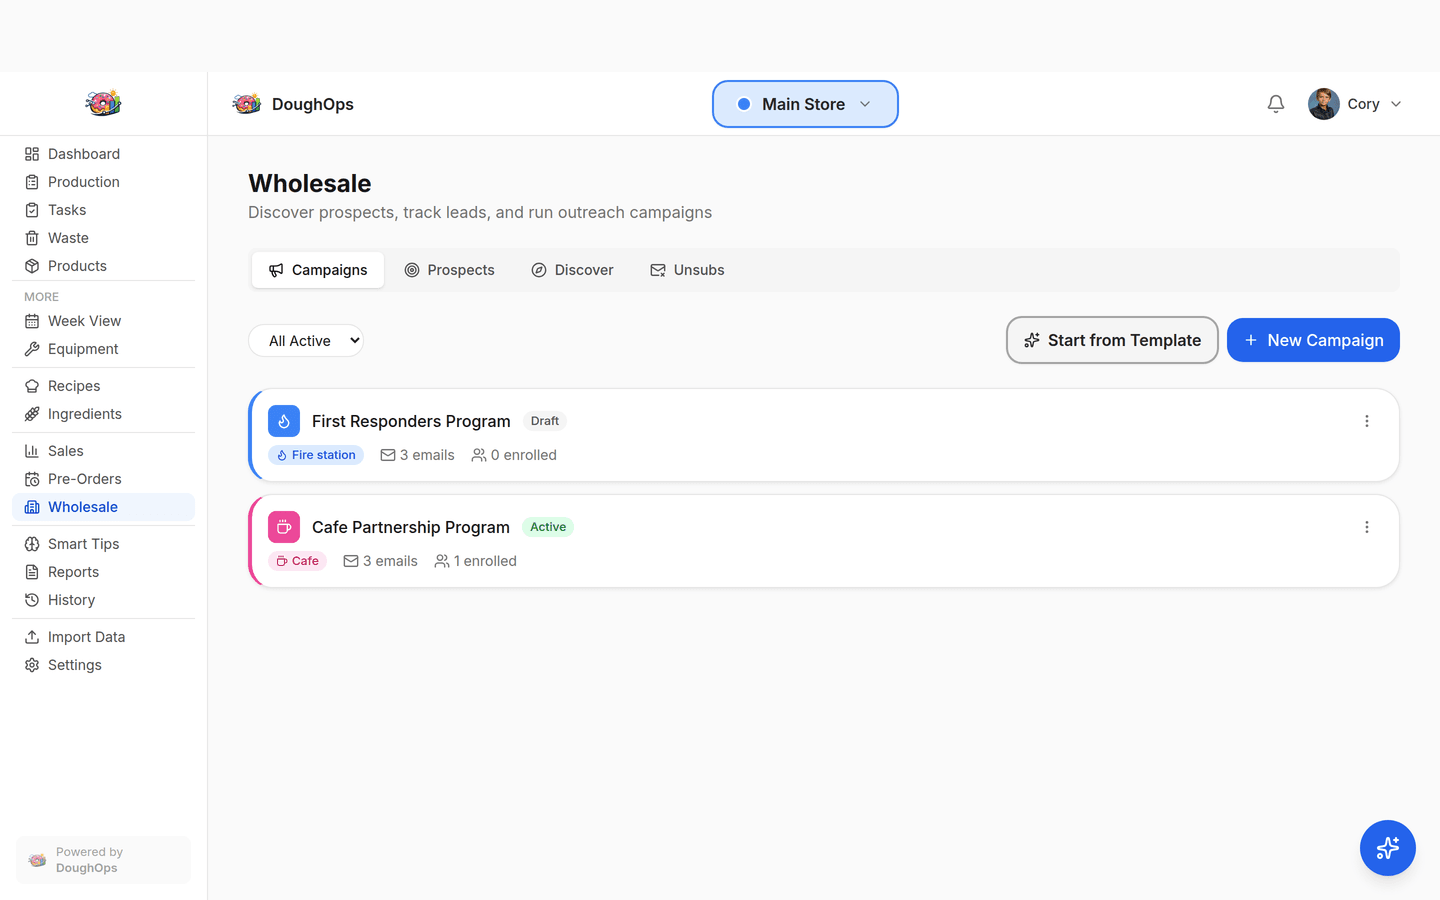Open the All Active filter dropdown
This screenshot has width=1440, height=900.
[x=305, y=340]
